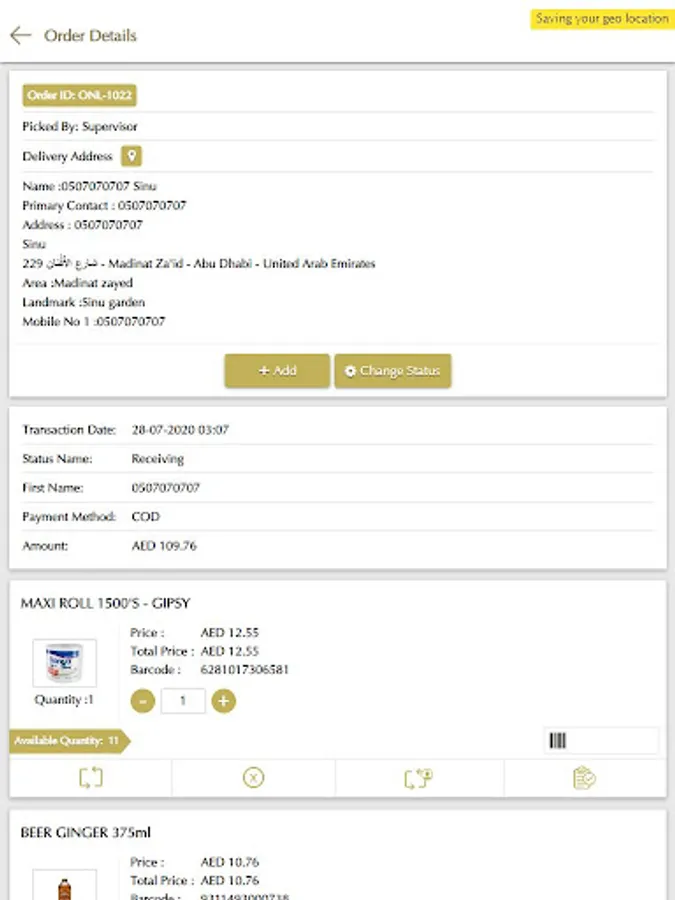Open delivery address map pin
Image resolution: width=675 pixels, height=900 pixels.
[131, 156]
